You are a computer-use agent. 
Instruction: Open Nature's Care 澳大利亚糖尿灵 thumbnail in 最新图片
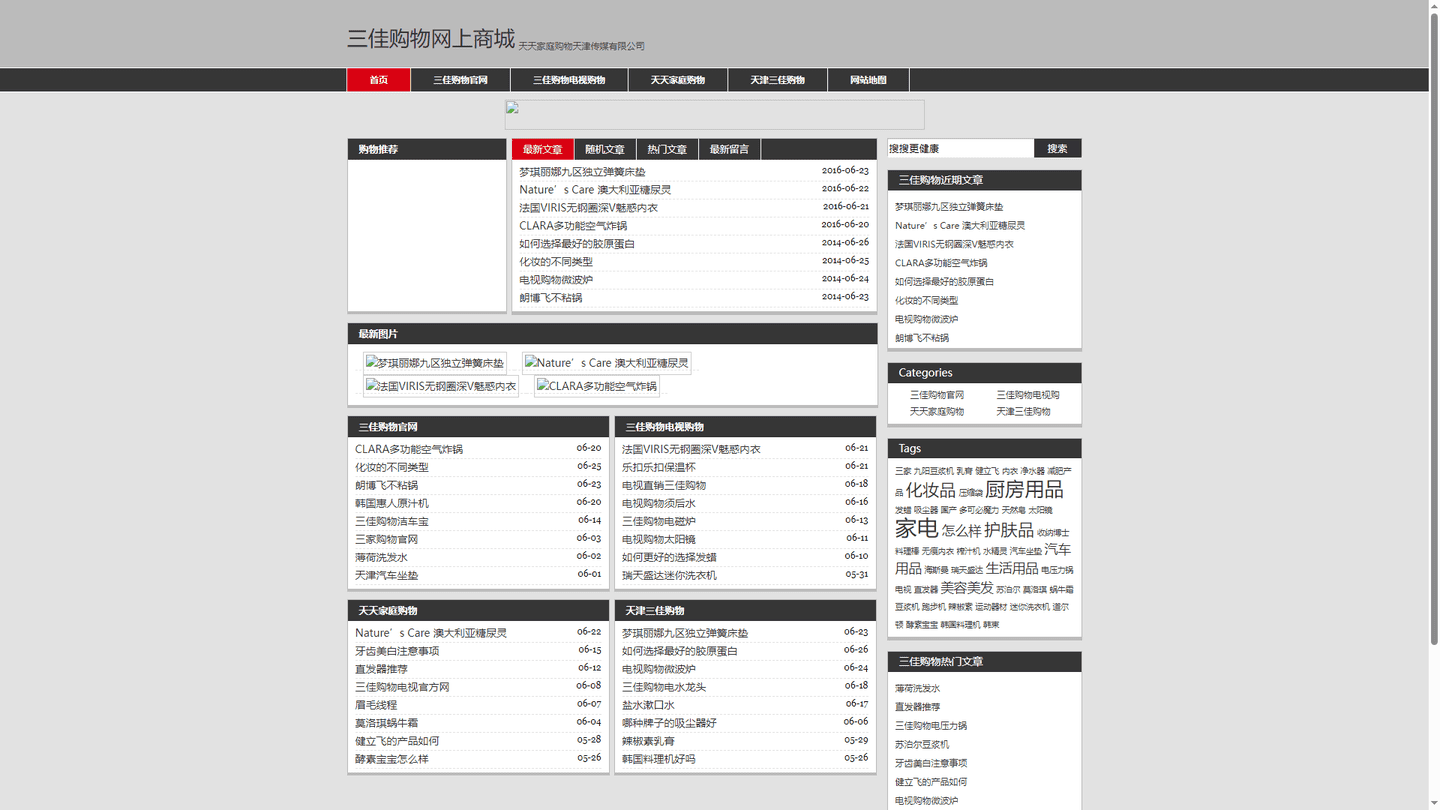coord(606,363)
